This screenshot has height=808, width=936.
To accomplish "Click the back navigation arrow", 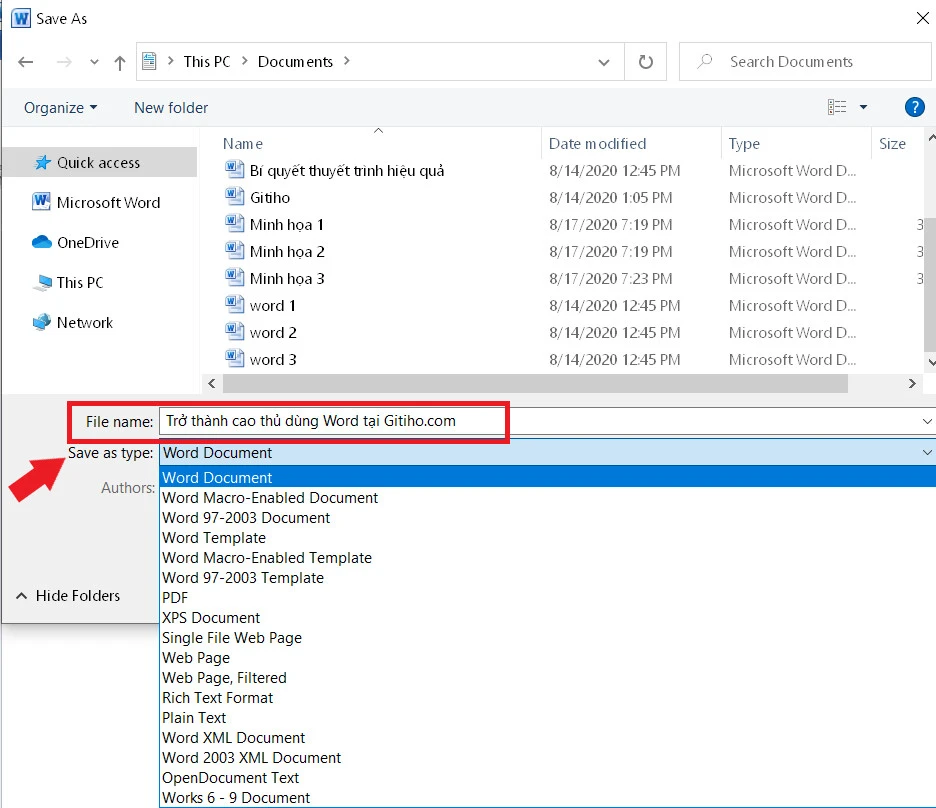I will [x=25, y=61].
